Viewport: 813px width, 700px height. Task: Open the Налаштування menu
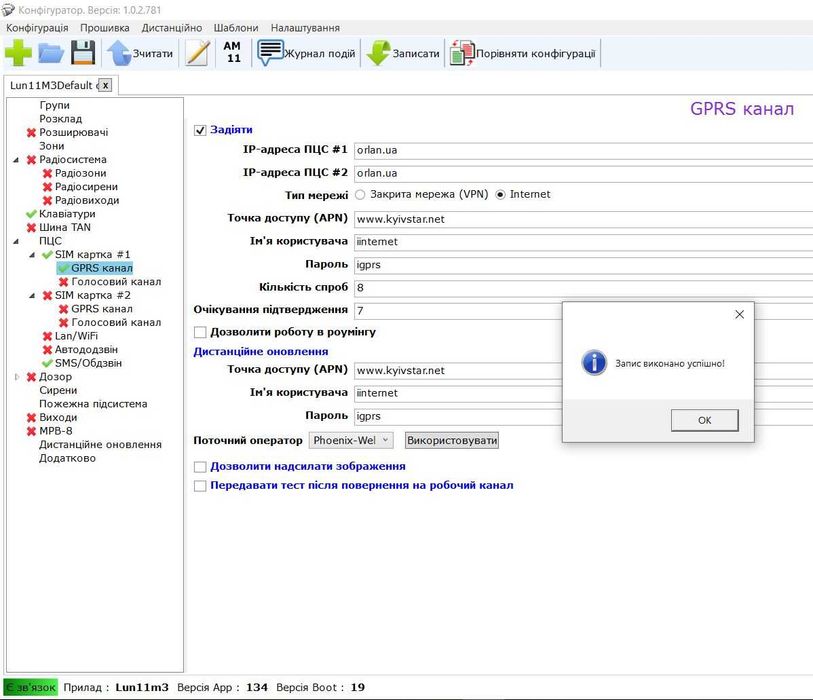[305, 28]
